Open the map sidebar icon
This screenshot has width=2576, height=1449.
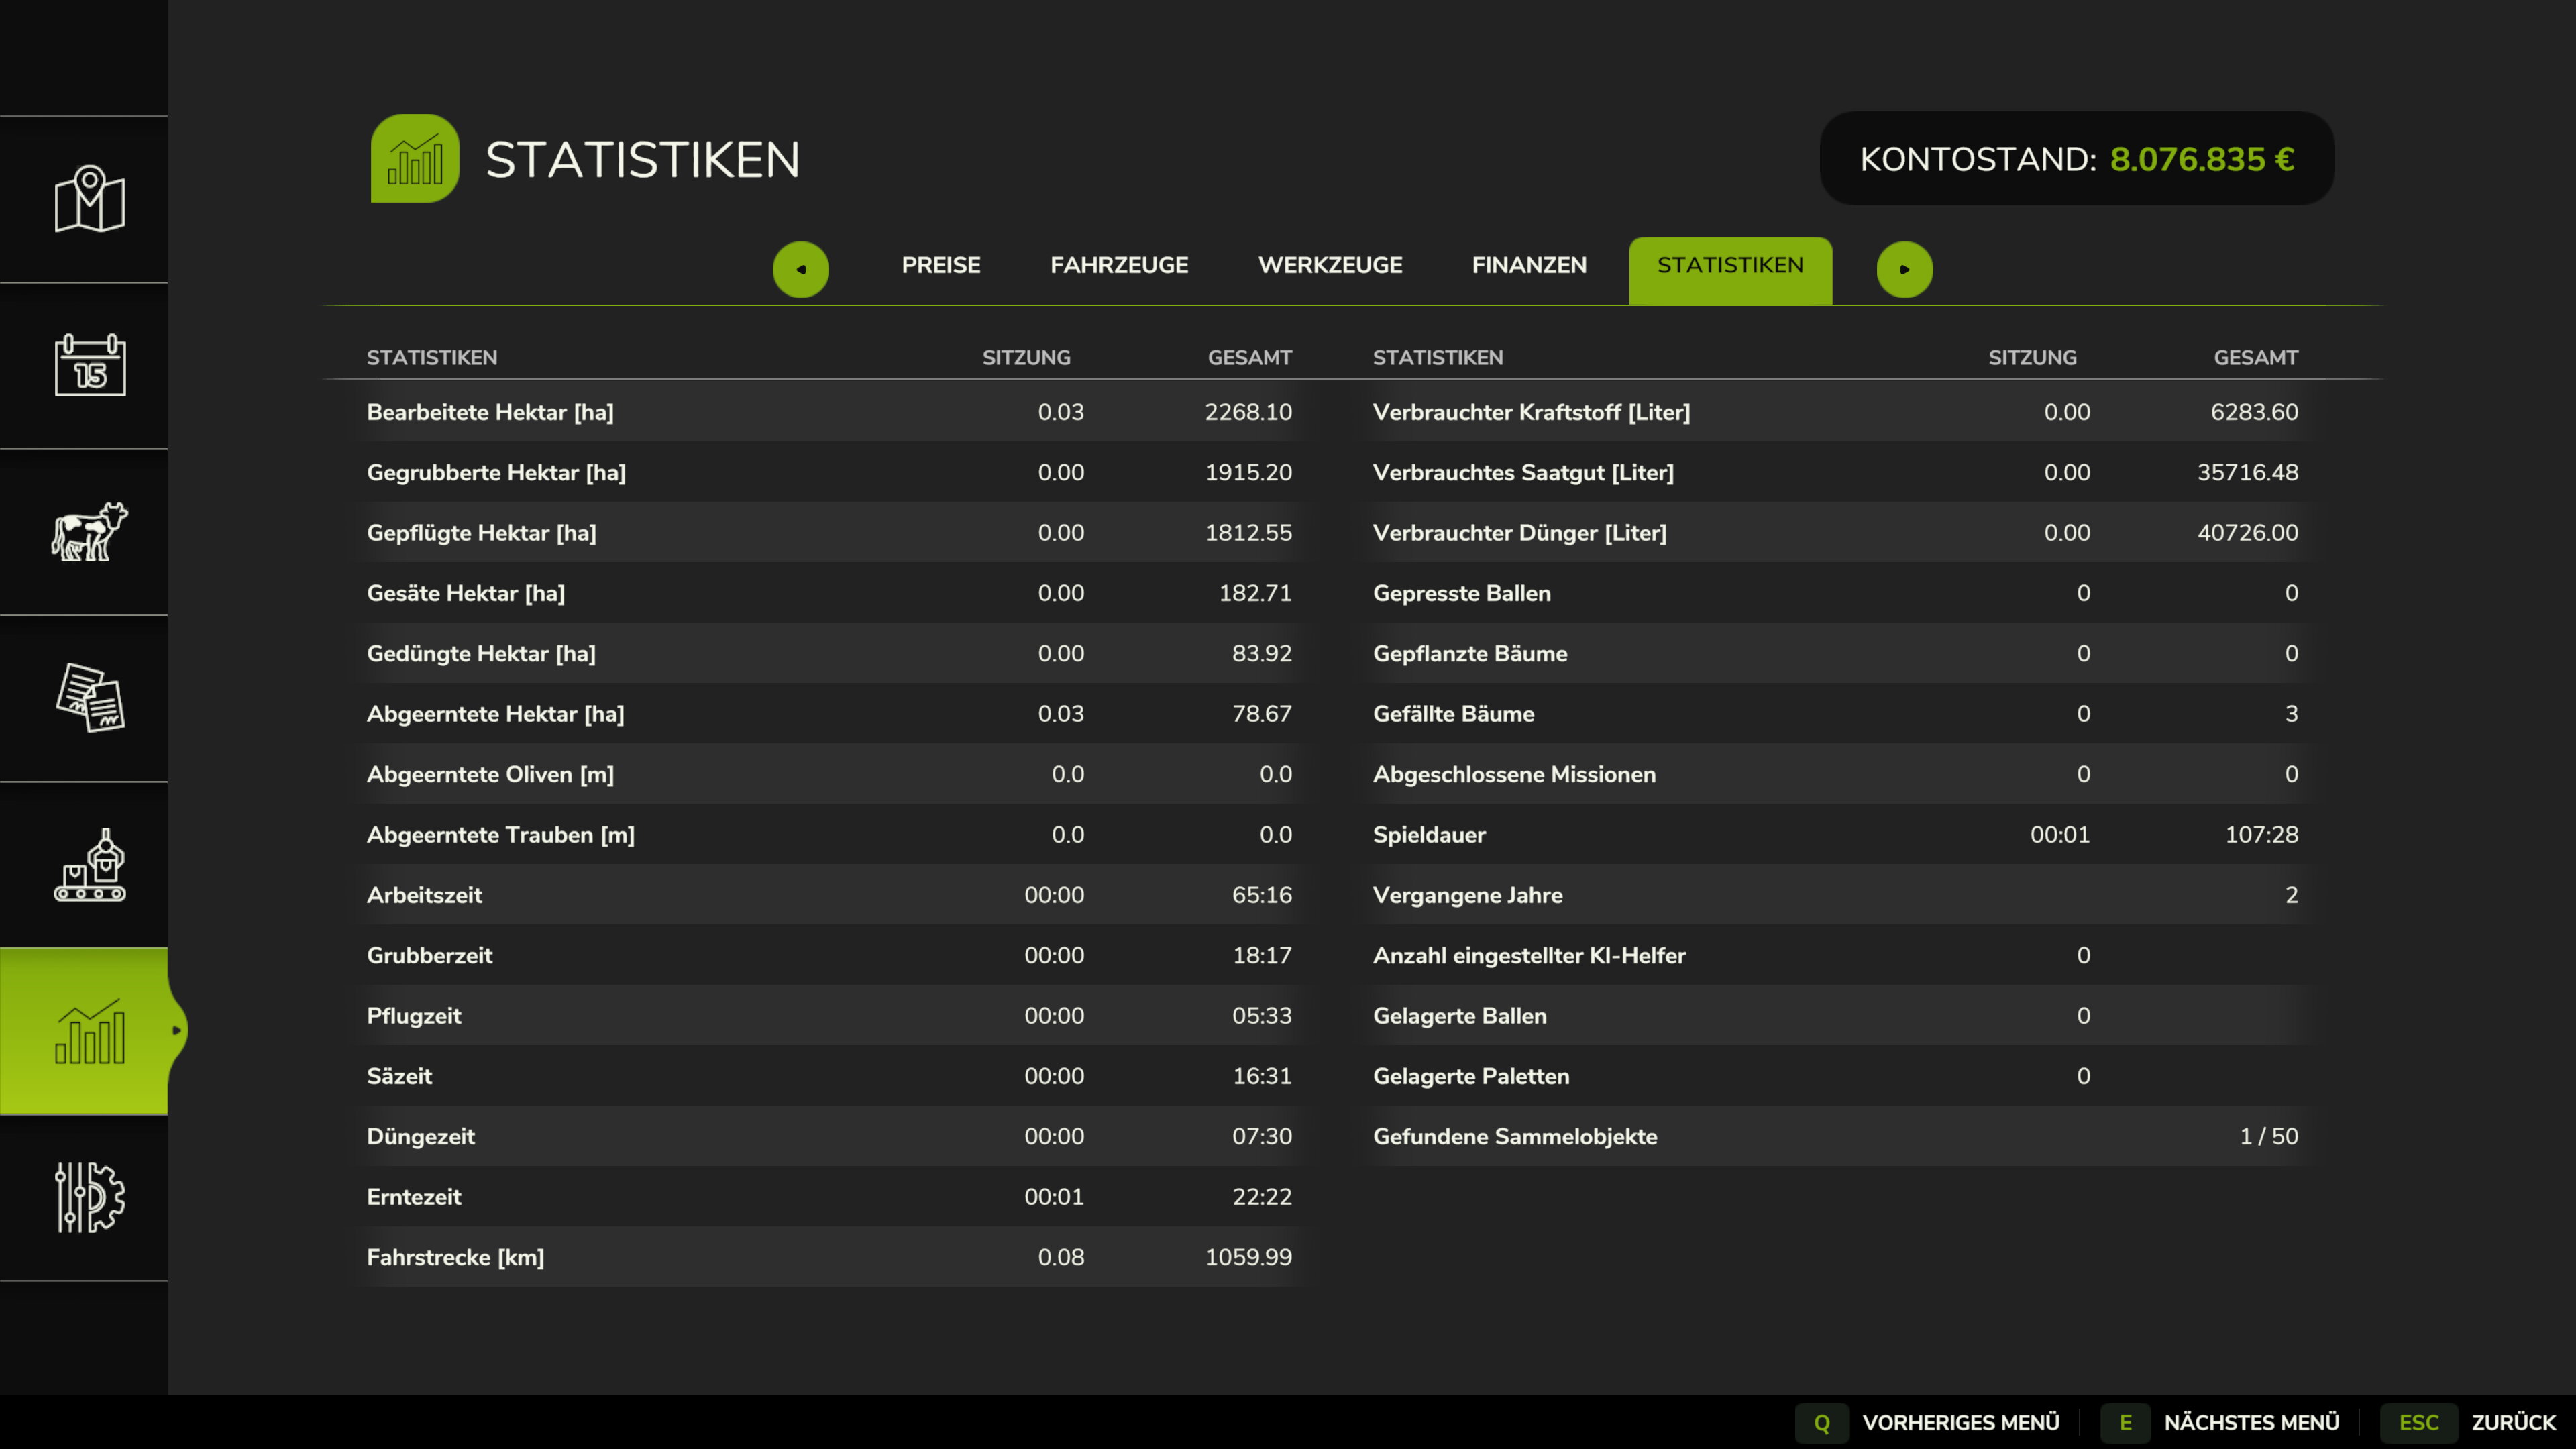[x=89, y=199]
